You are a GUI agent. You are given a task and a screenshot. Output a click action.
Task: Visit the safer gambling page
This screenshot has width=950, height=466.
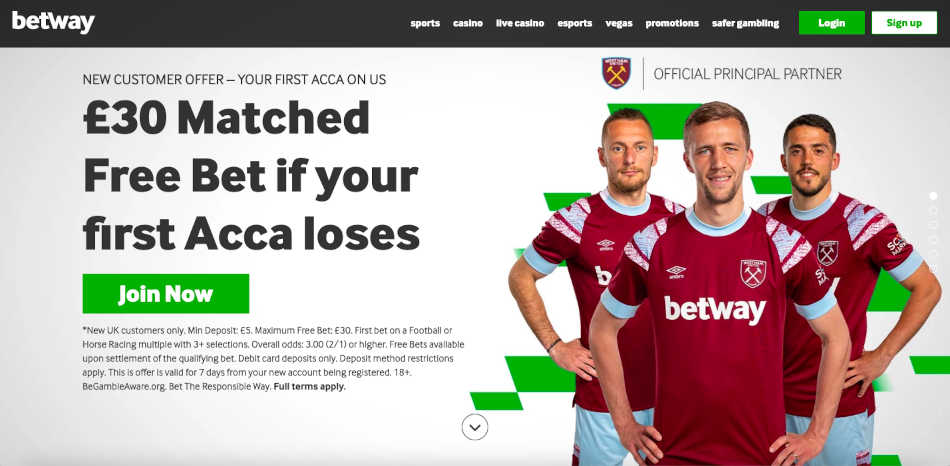pyautogui.click(x=745, y=23)
